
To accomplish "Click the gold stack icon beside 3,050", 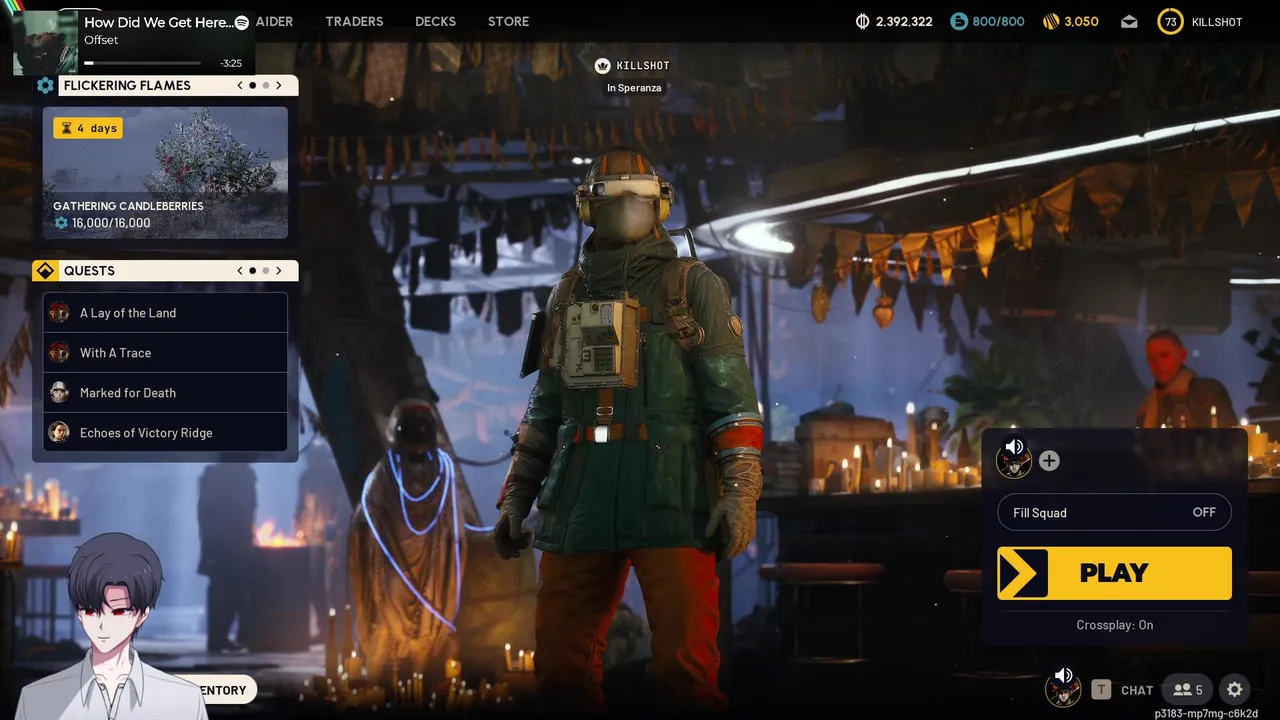I will 1050,22.
